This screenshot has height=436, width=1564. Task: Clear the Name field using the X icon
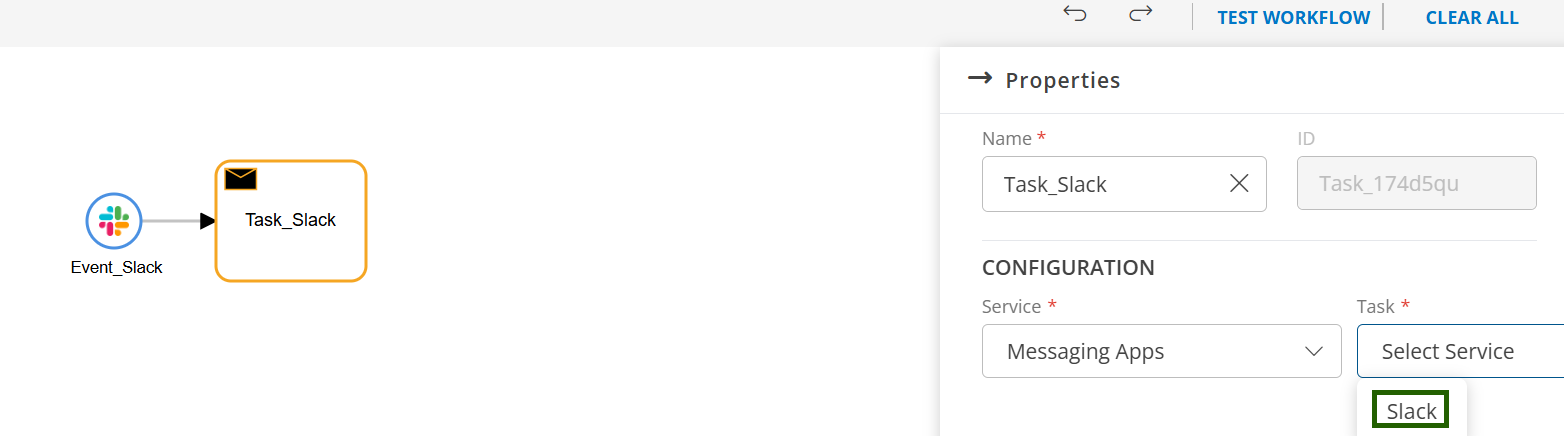click(x=1239, y=183)
